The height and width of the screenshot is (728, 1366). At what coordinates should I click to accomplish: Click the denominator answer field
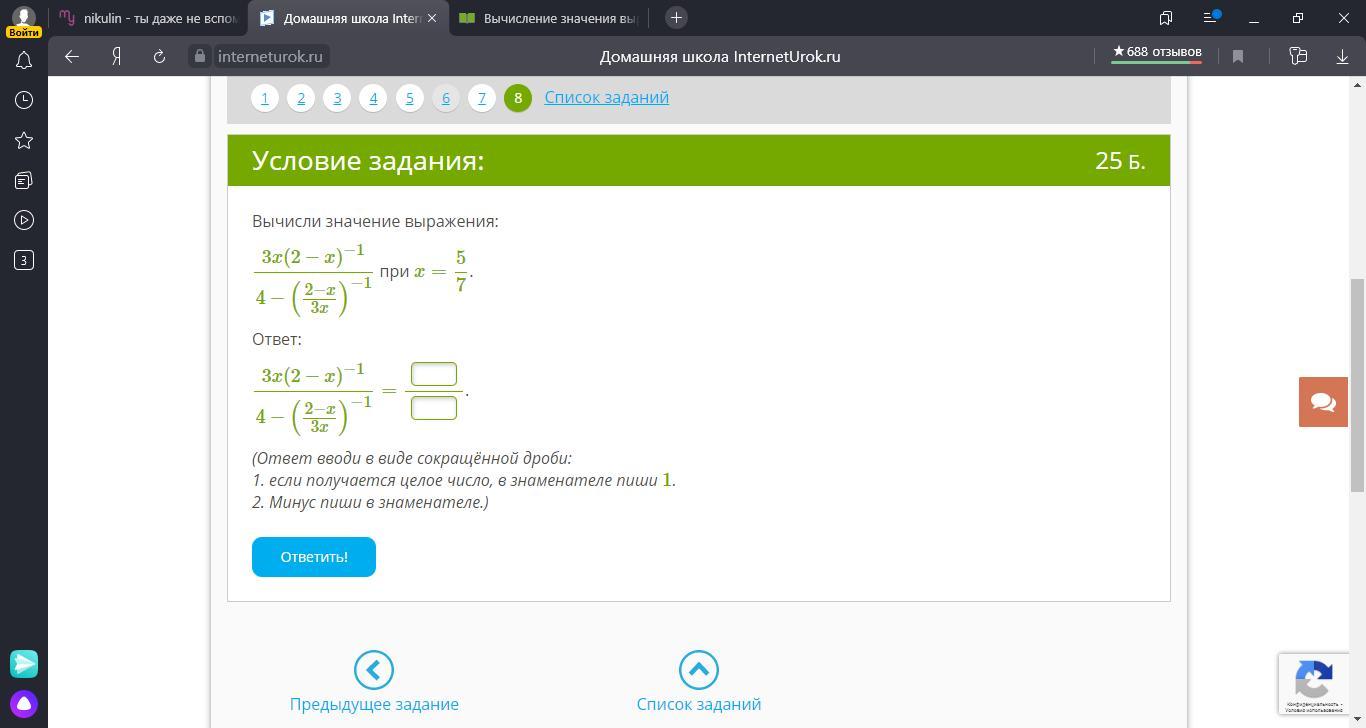pyautogui.click(x=434, y=408)
